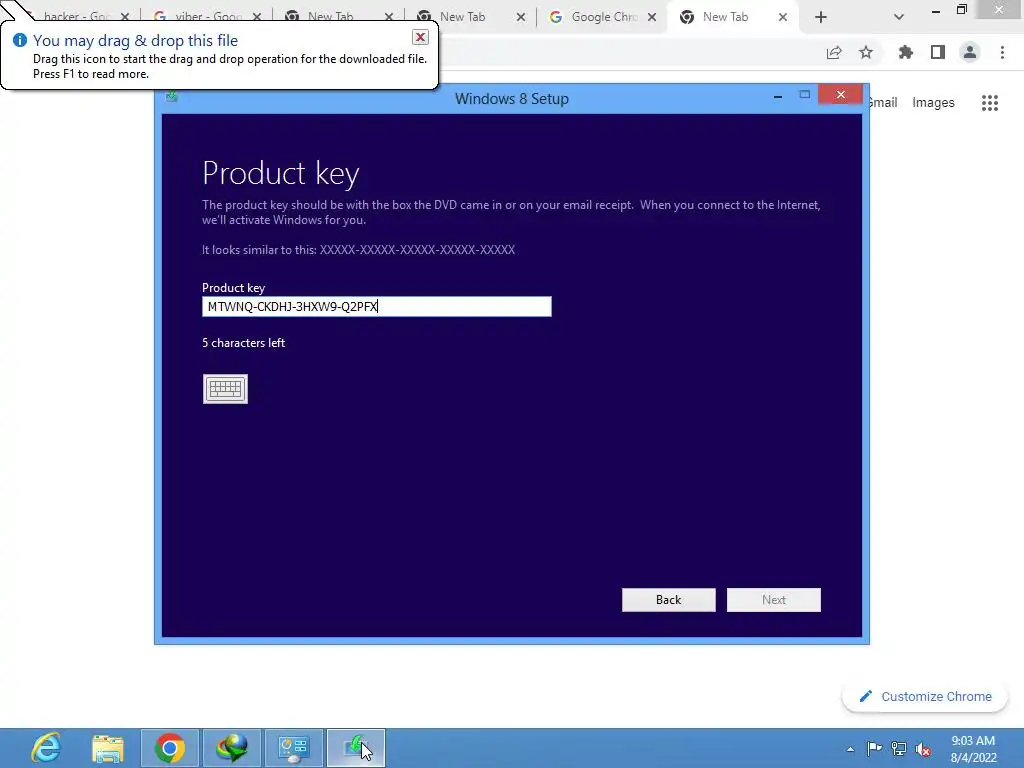Click the Windows 8 Setup title icon

172,97
